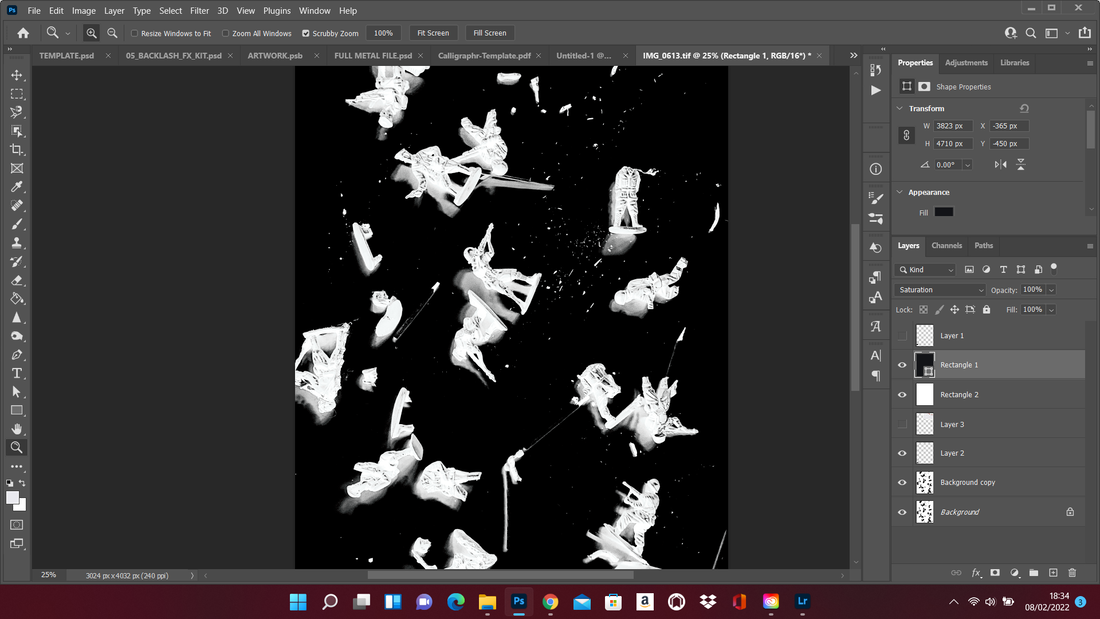Viewport: 1100px width, 619px height.
Task: Switch to the Paths tab
Action: tap(984, 246)
